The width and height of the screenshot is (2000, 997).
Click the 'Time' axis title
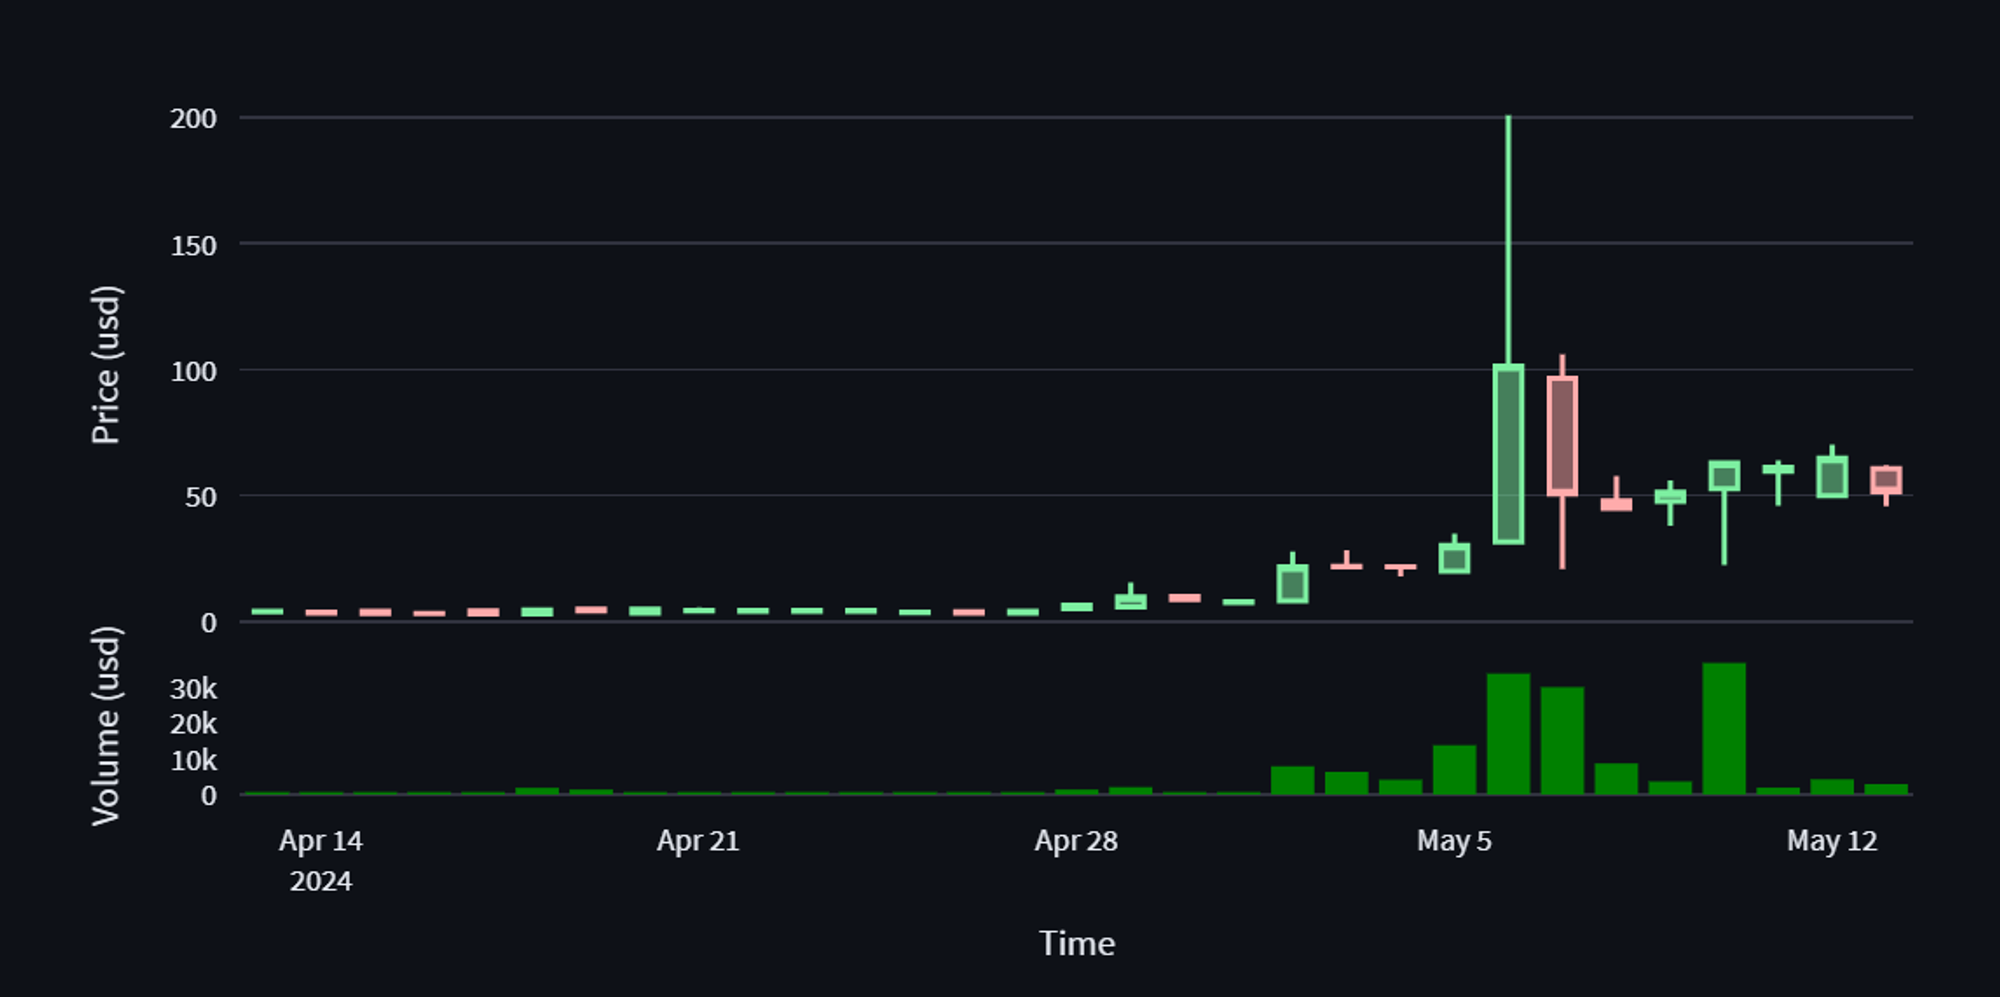[x=1077, y=943]
